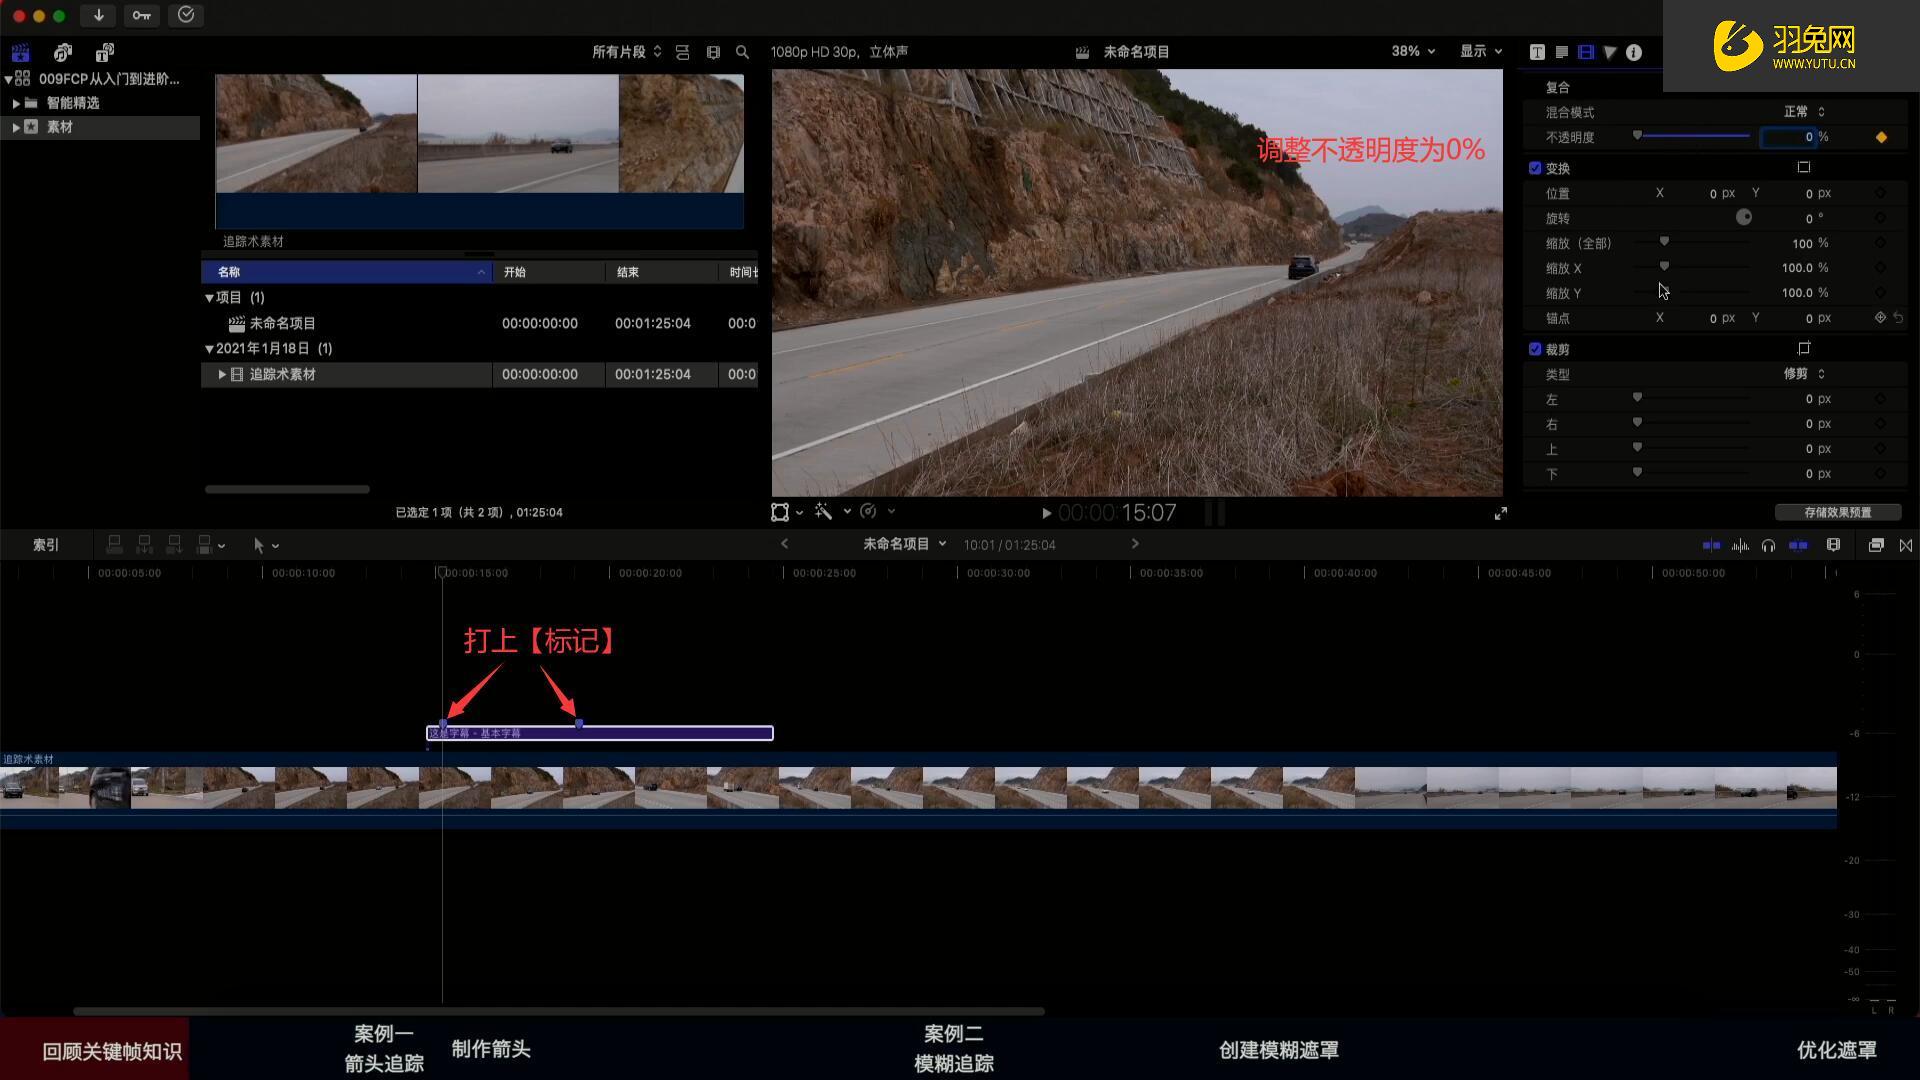Open the 显示 view options dropdown
Viewport: 1920px width, 1080px height.
click(1481, 51)
